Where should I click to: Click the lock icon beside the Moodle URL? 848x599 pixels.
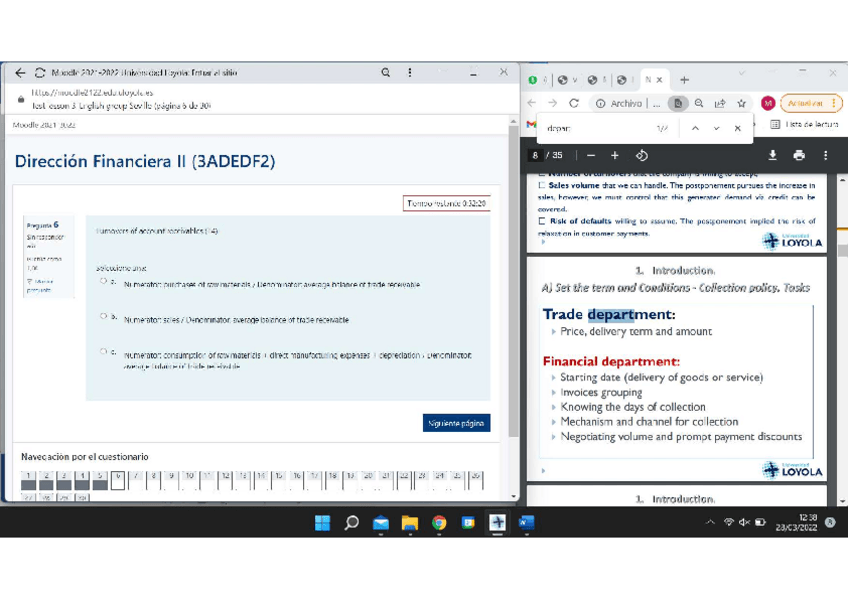point(21,99)
